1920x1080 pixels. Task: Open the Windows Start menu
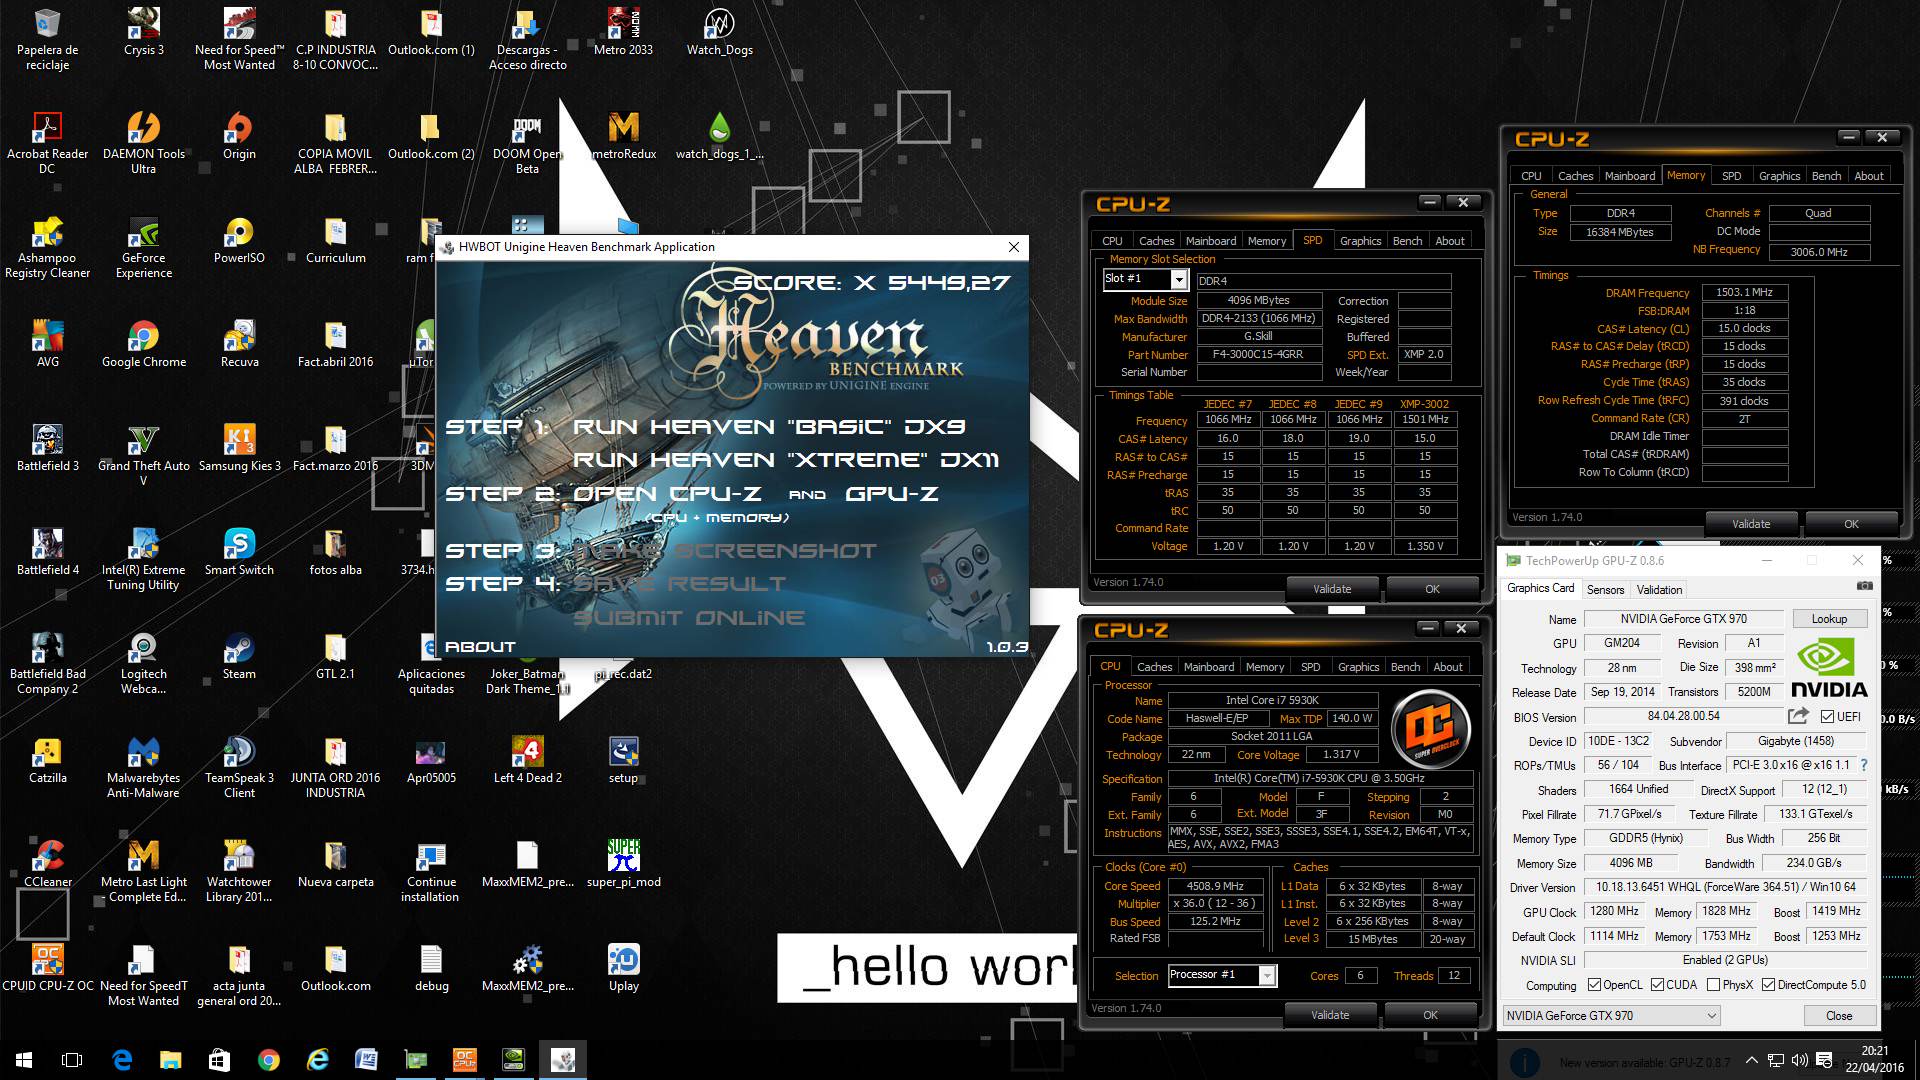click(x=24, y=1060)
